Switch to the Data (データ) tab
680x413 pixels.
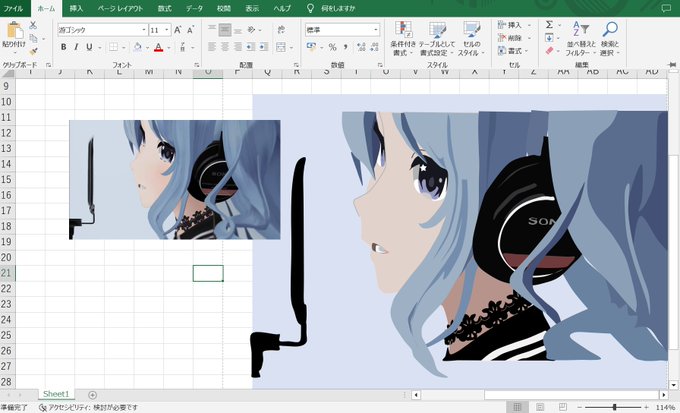pyautogui.click(x=194, y=8)
